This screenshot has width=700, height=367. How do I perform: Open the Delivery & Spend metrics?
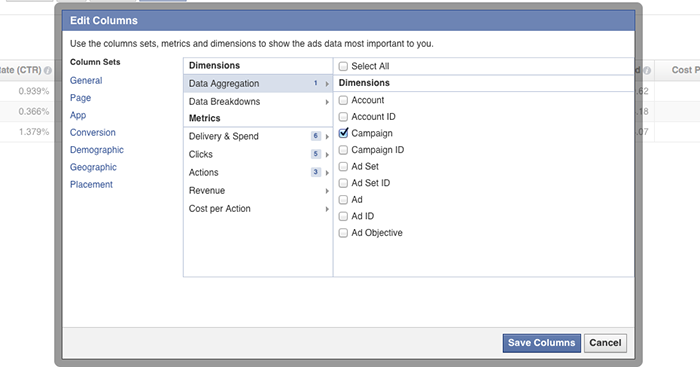click(x=258, y=136)
